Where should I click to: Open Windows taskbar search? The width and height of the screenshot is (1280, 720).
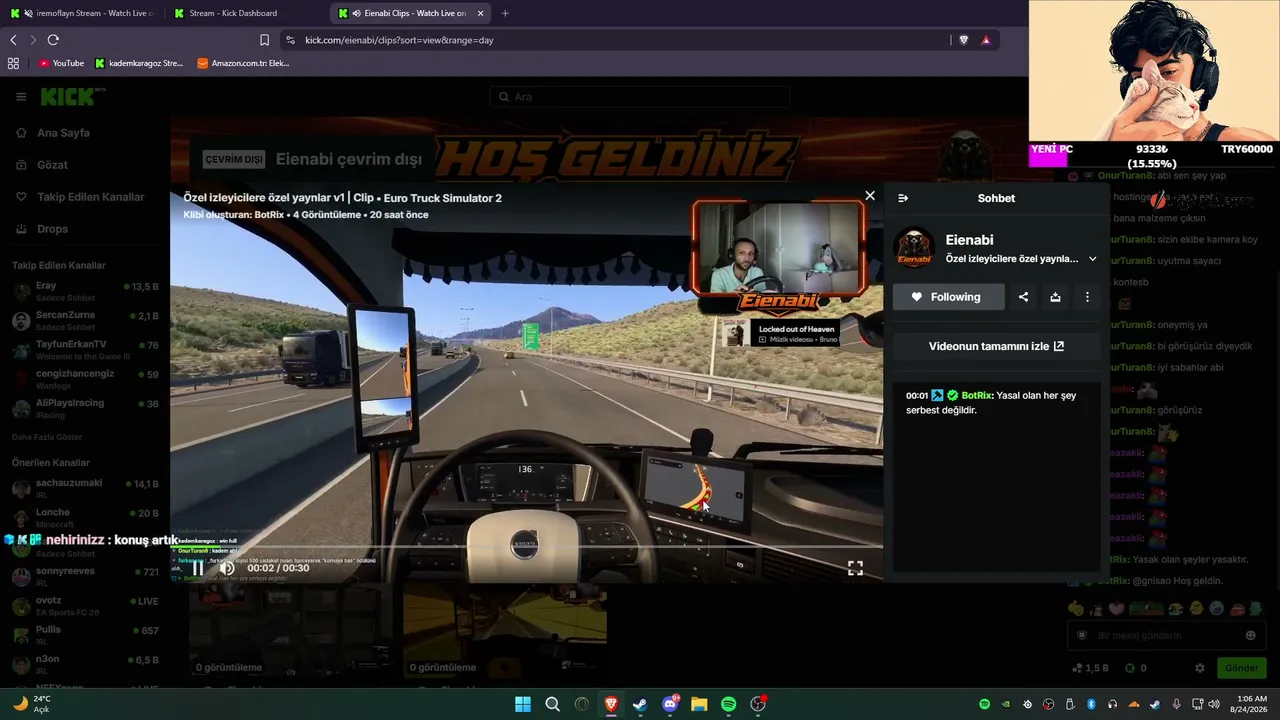(x=552, y=704)
